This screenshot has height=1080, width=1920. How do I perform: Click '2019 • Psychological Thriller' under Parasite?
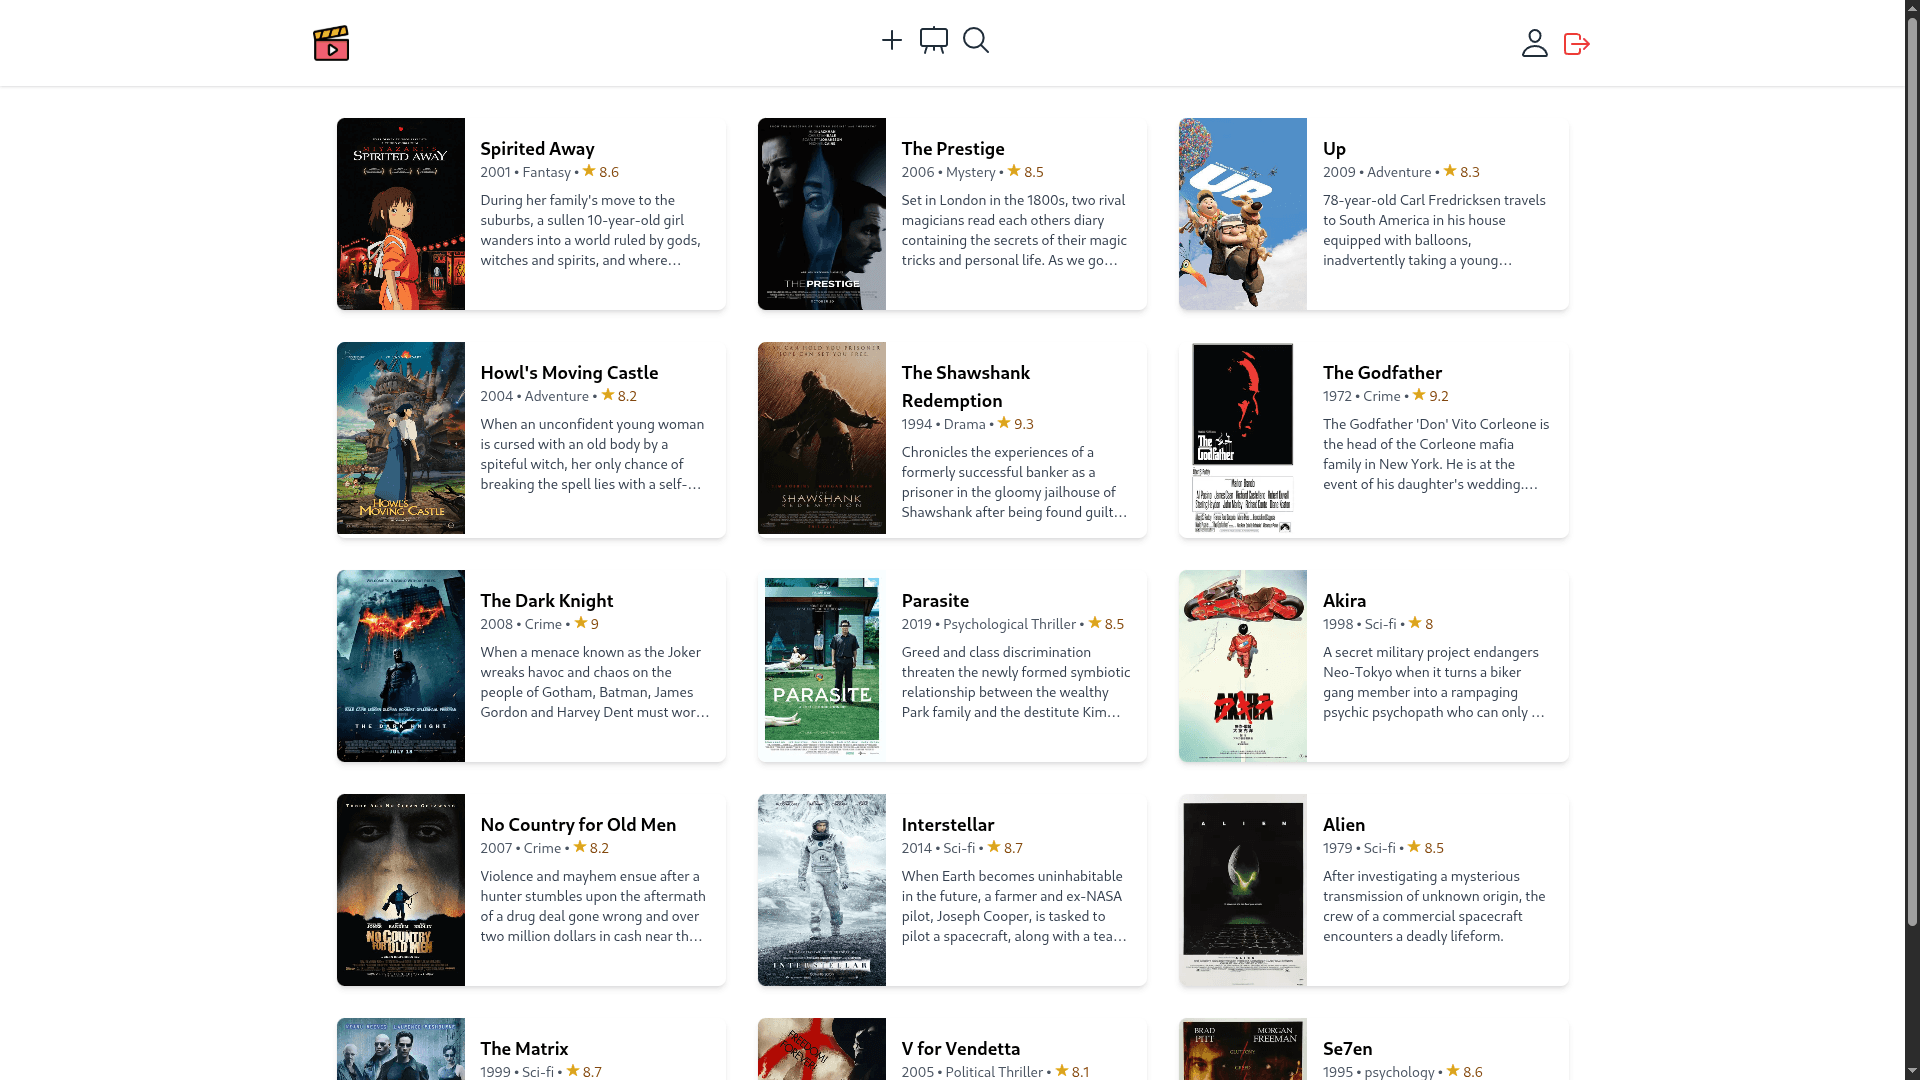pos(989,624)
